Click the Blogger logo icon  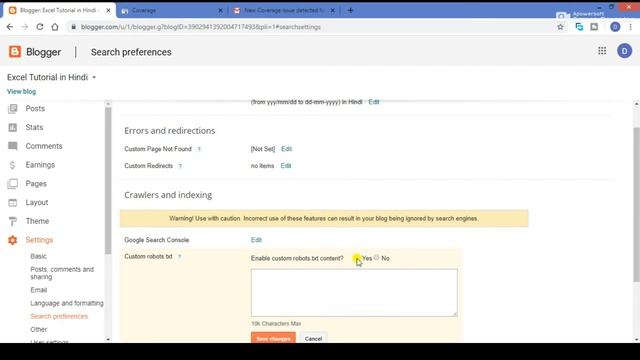[15, 52]
